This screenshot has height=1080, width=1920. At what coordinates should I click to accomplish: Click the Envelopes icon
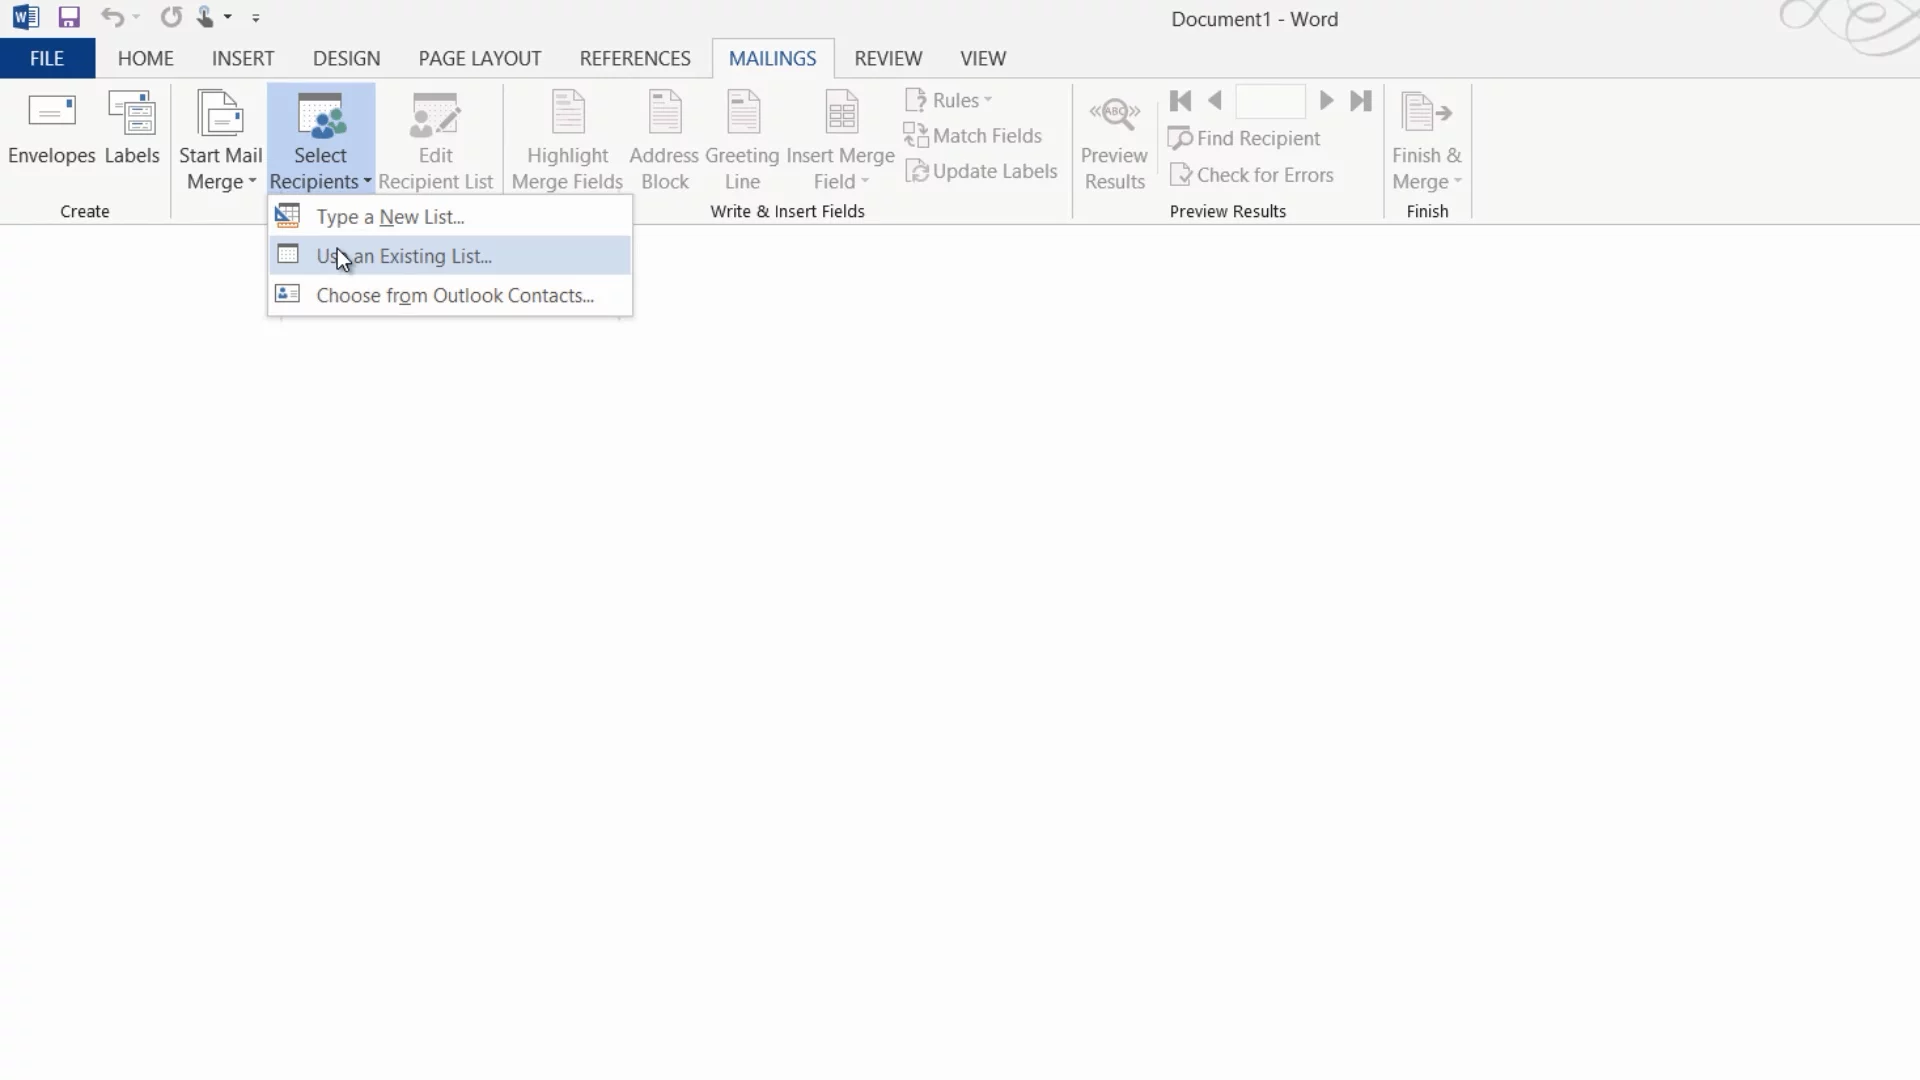(x=51, y=112)
